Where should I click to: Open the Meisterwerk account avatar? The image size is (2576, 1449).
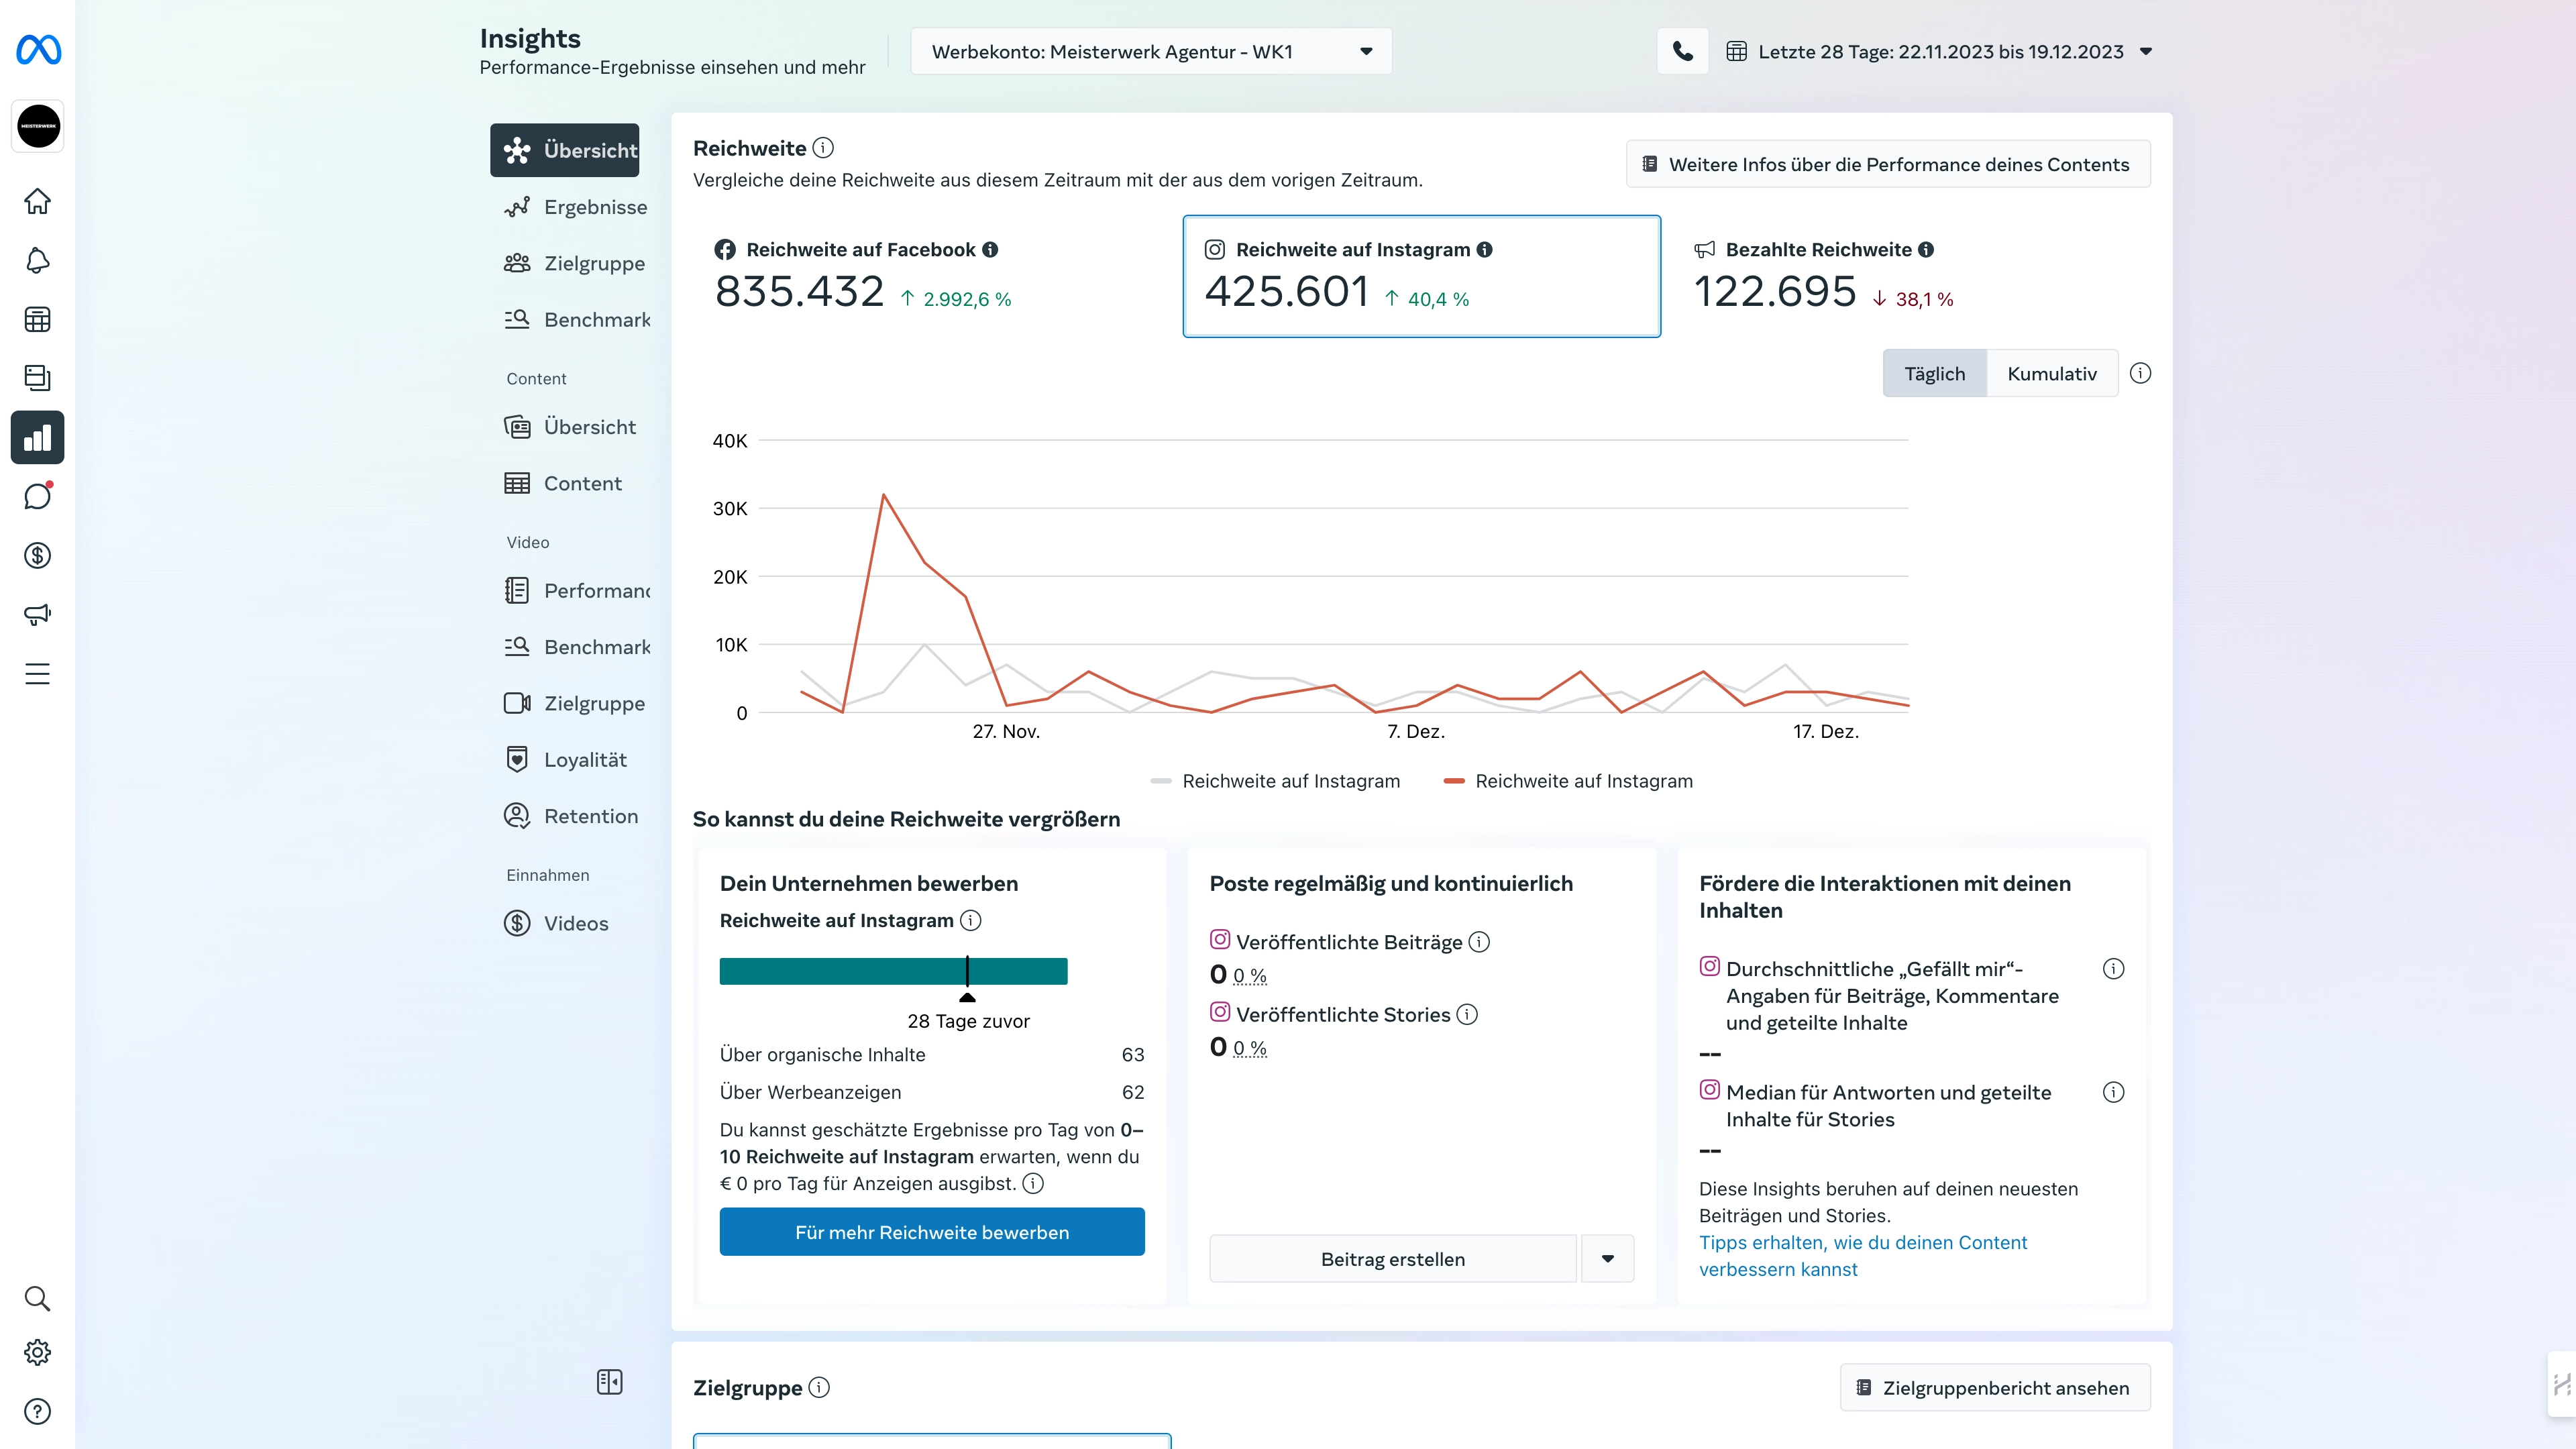click(x=38, y=126)
